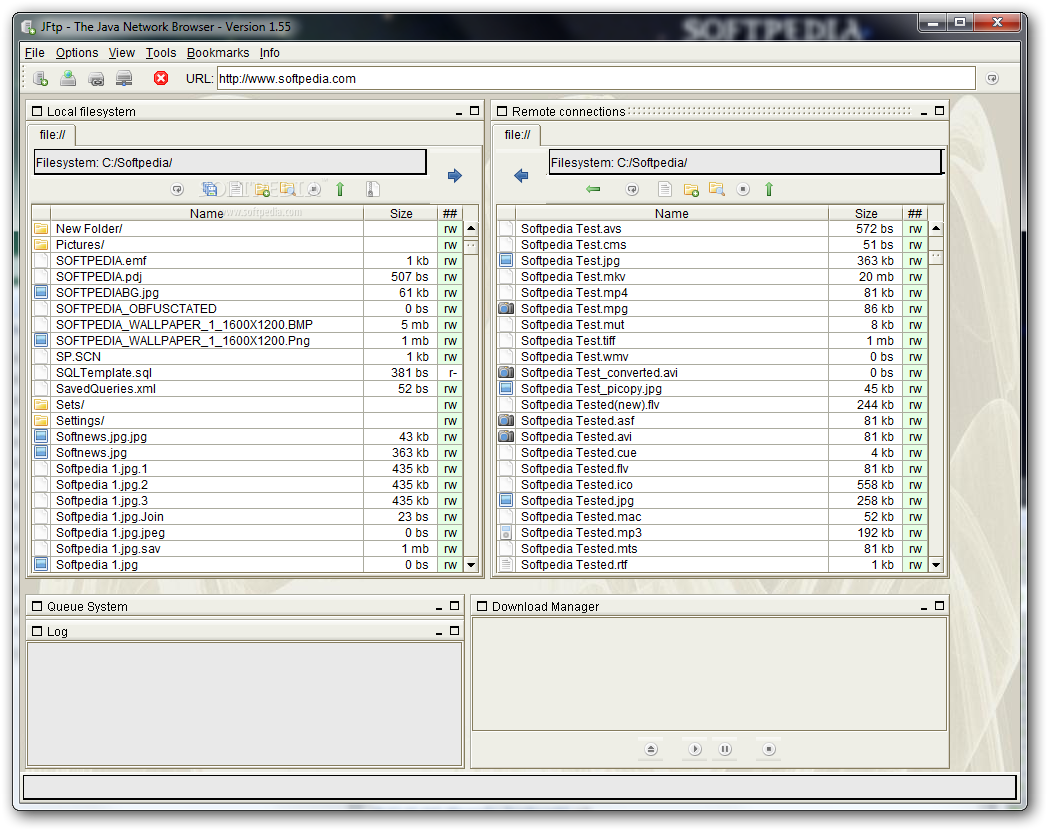
Task: Select Softpedia Test_converted.avi in remote list
Action: [712, 373]
